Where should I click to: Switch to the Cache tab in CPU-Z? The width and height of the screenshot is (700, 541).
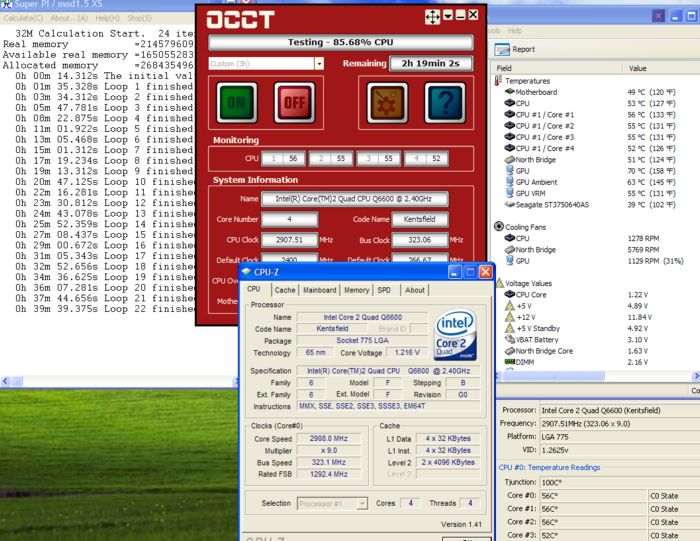pos(285,290)
